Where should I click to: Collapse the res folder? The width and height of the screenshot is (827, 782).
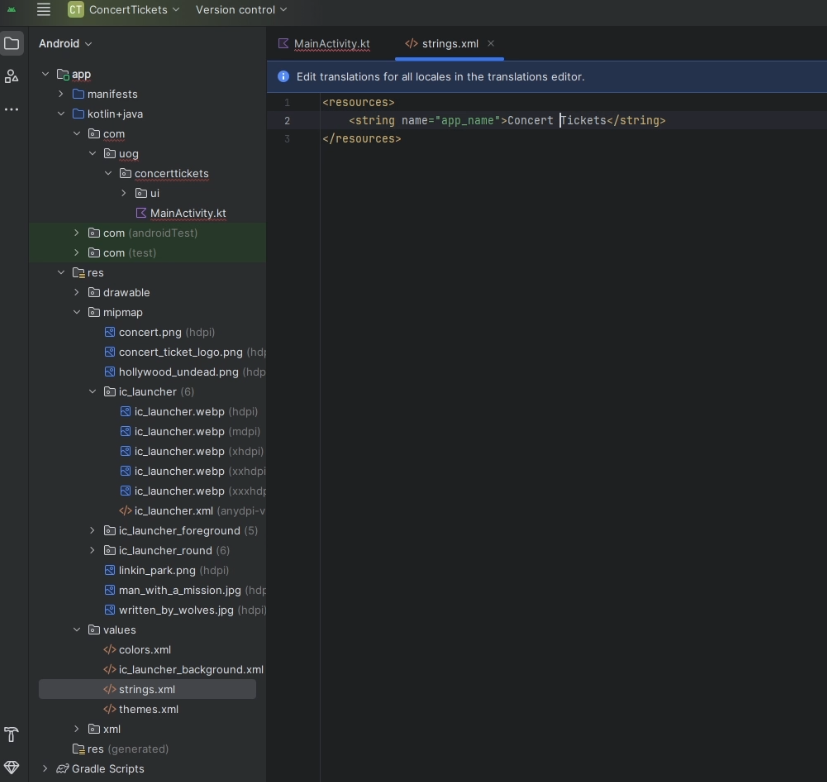(61, 273)
